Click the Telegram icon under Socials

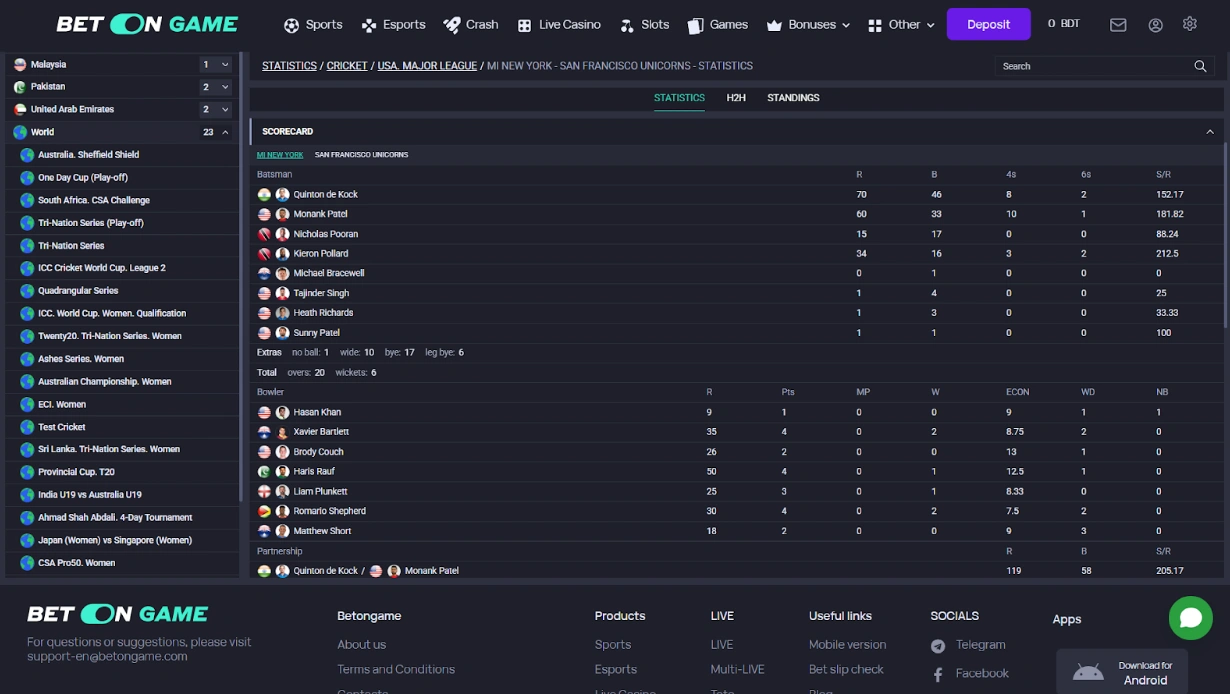click(938, 646)
